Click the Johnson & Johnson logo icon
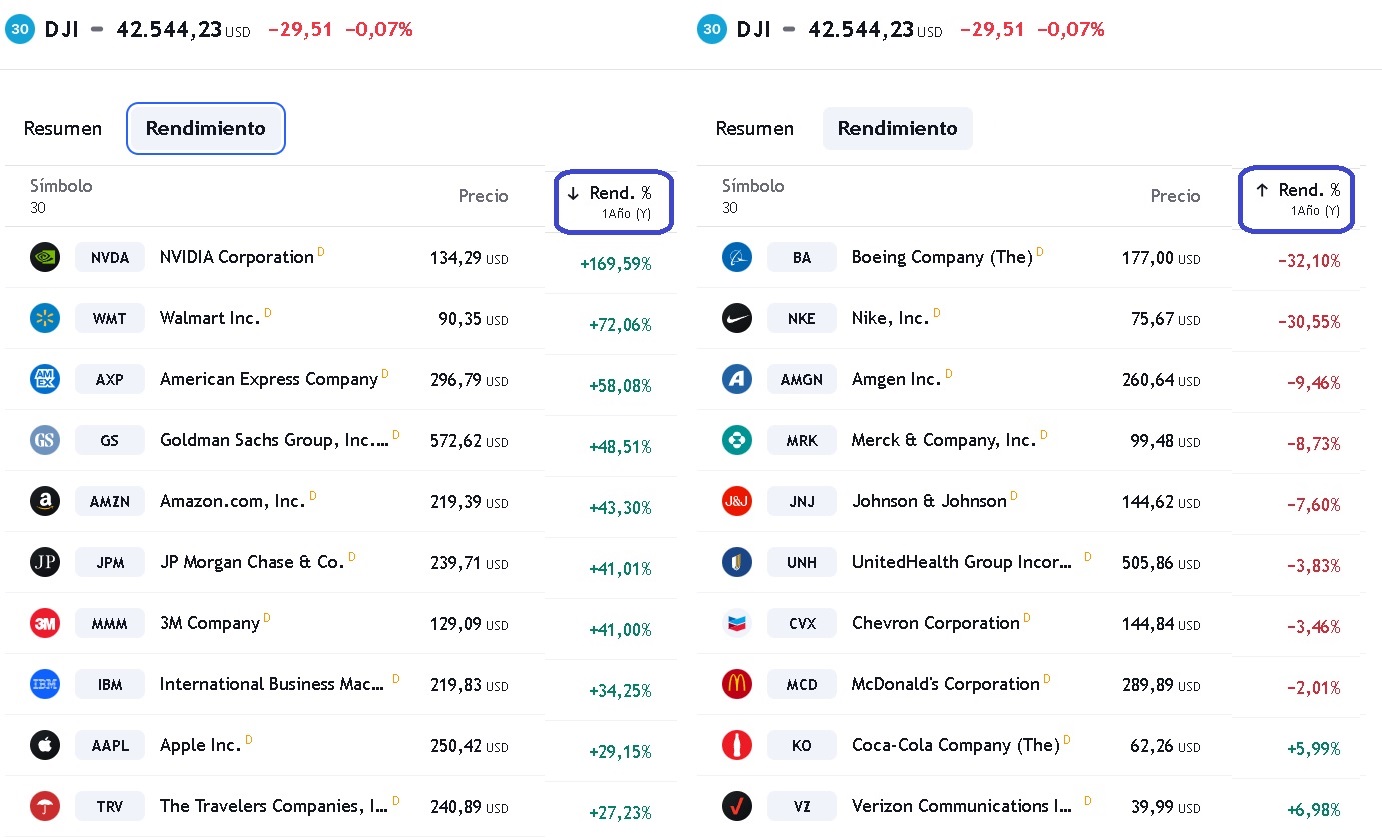 pos(737,501)
